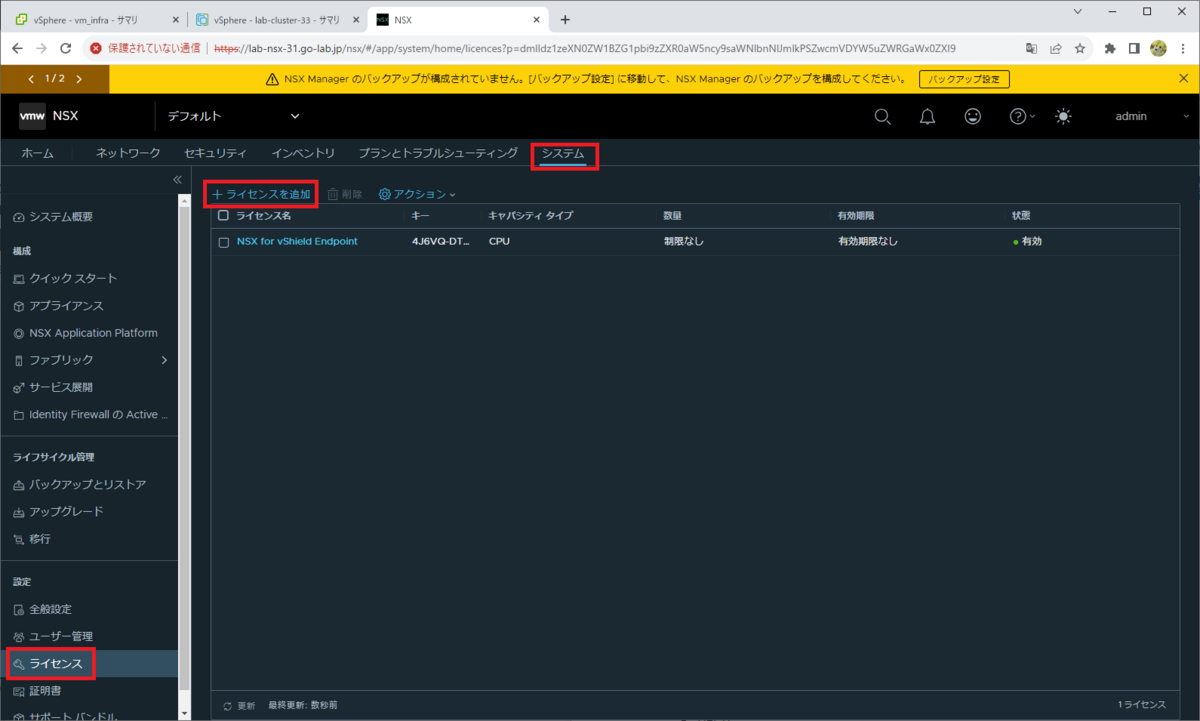Toggle the select-all checkbox in table header
This screenshot has width=1200, height=721.
[223, 215]
